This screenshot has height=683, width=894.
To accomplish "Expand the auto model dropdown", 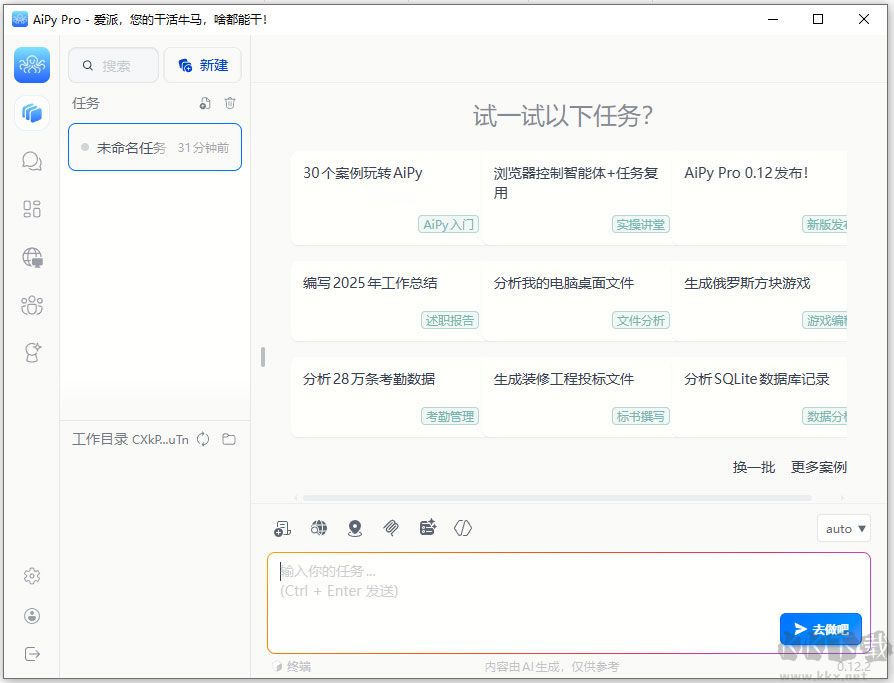I will point(844,529).
